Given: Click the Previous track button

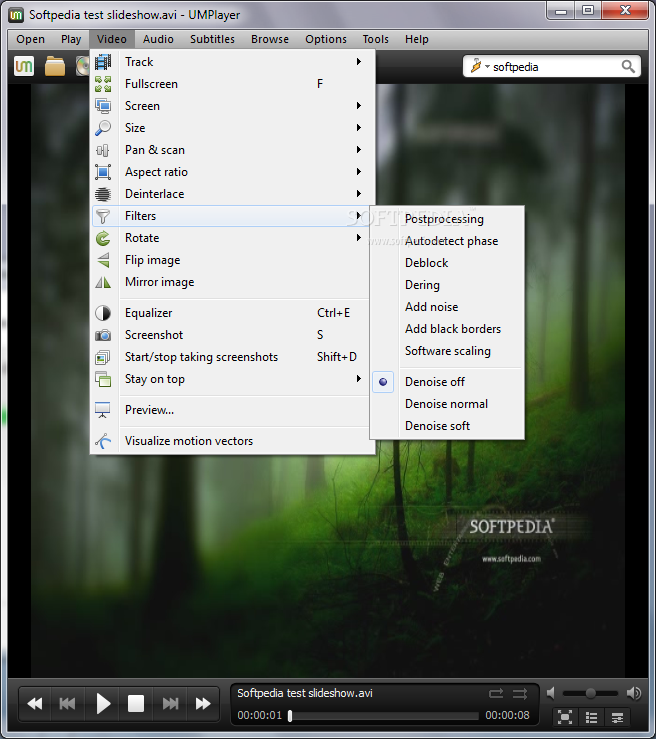Looking at the screenshot, I should click(x=67, y=704).
